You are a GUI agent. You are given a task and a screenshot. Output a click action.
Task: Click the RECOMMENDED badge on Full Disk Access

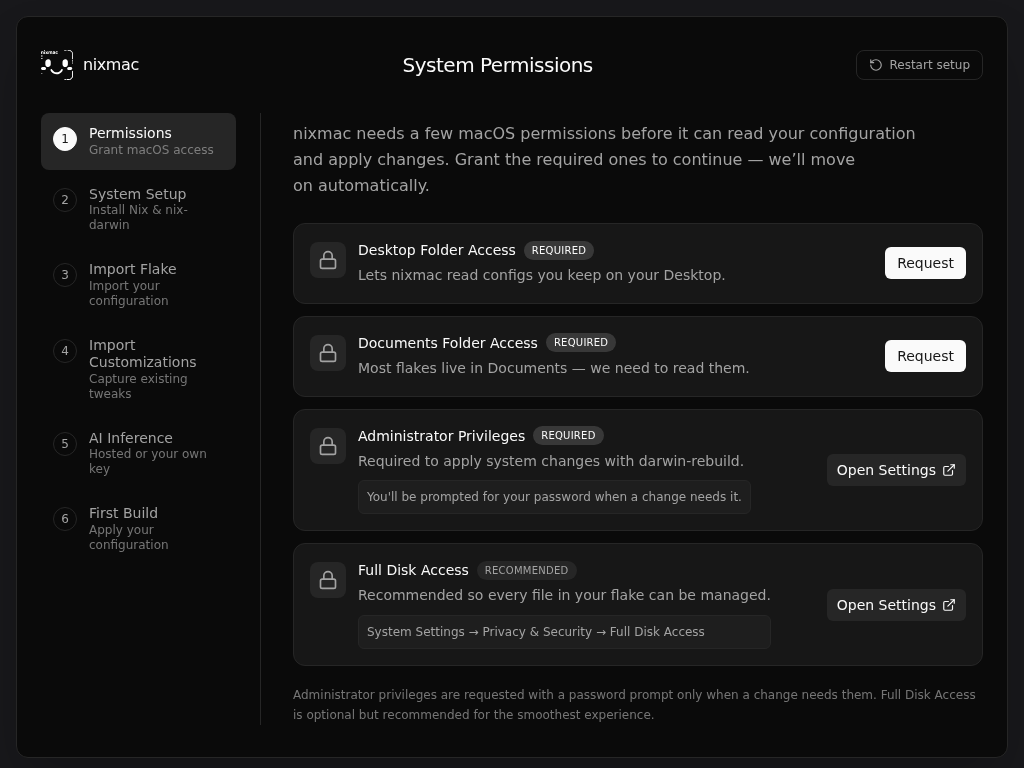click(526, 570)
